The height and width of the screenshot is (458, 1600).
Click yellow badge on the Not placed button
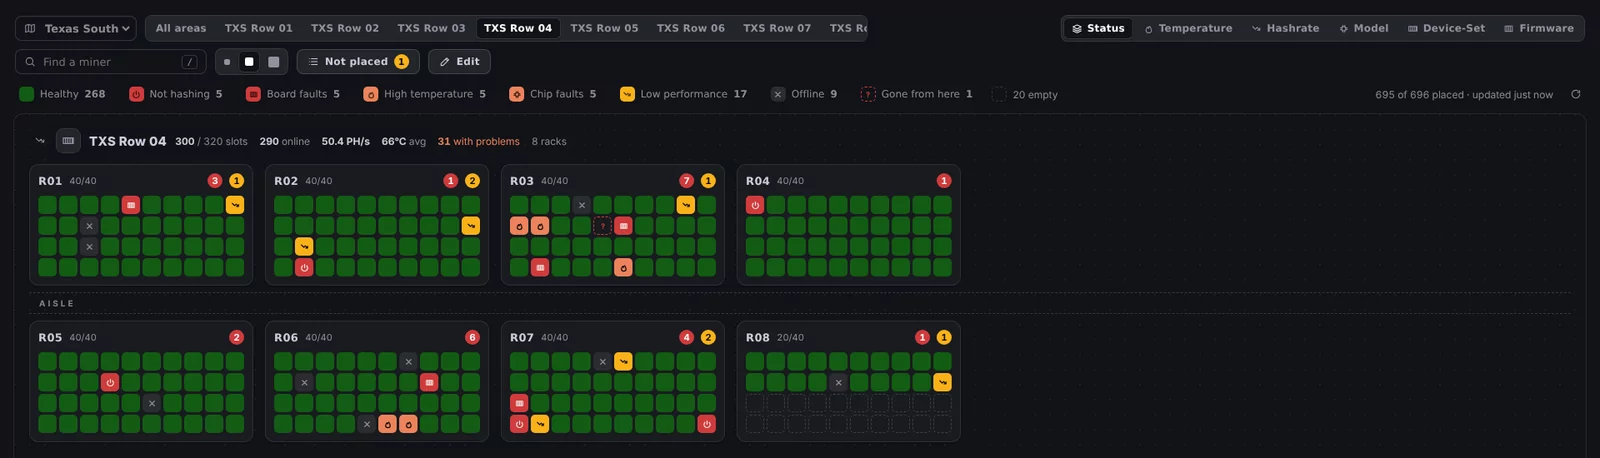click(x=401, y=62)
